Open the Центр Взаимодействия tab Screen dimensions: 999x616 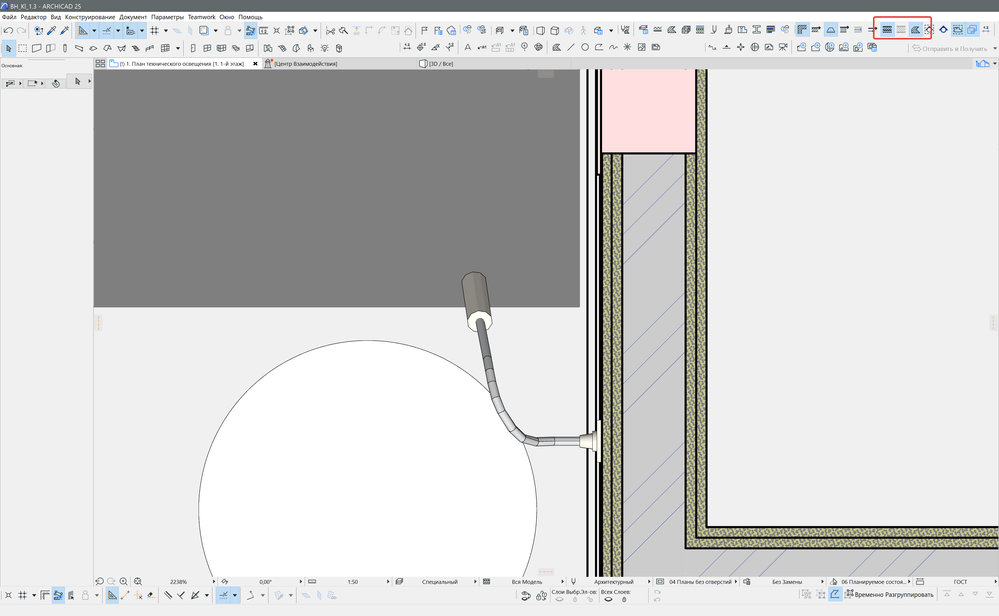pos(305,64)
